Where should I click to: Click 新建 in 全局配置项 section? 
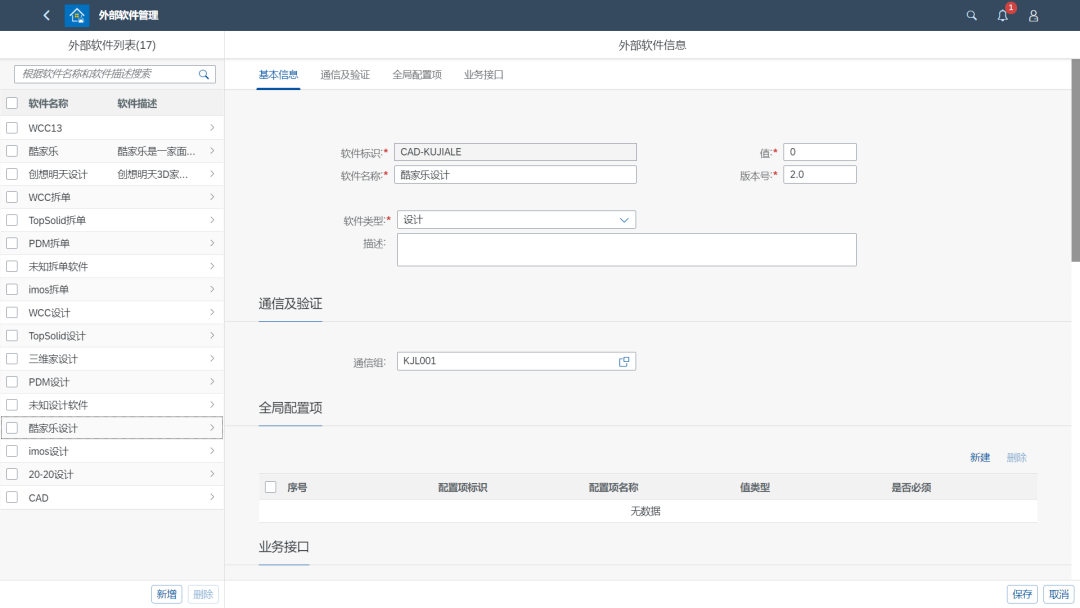coord(979,457)
